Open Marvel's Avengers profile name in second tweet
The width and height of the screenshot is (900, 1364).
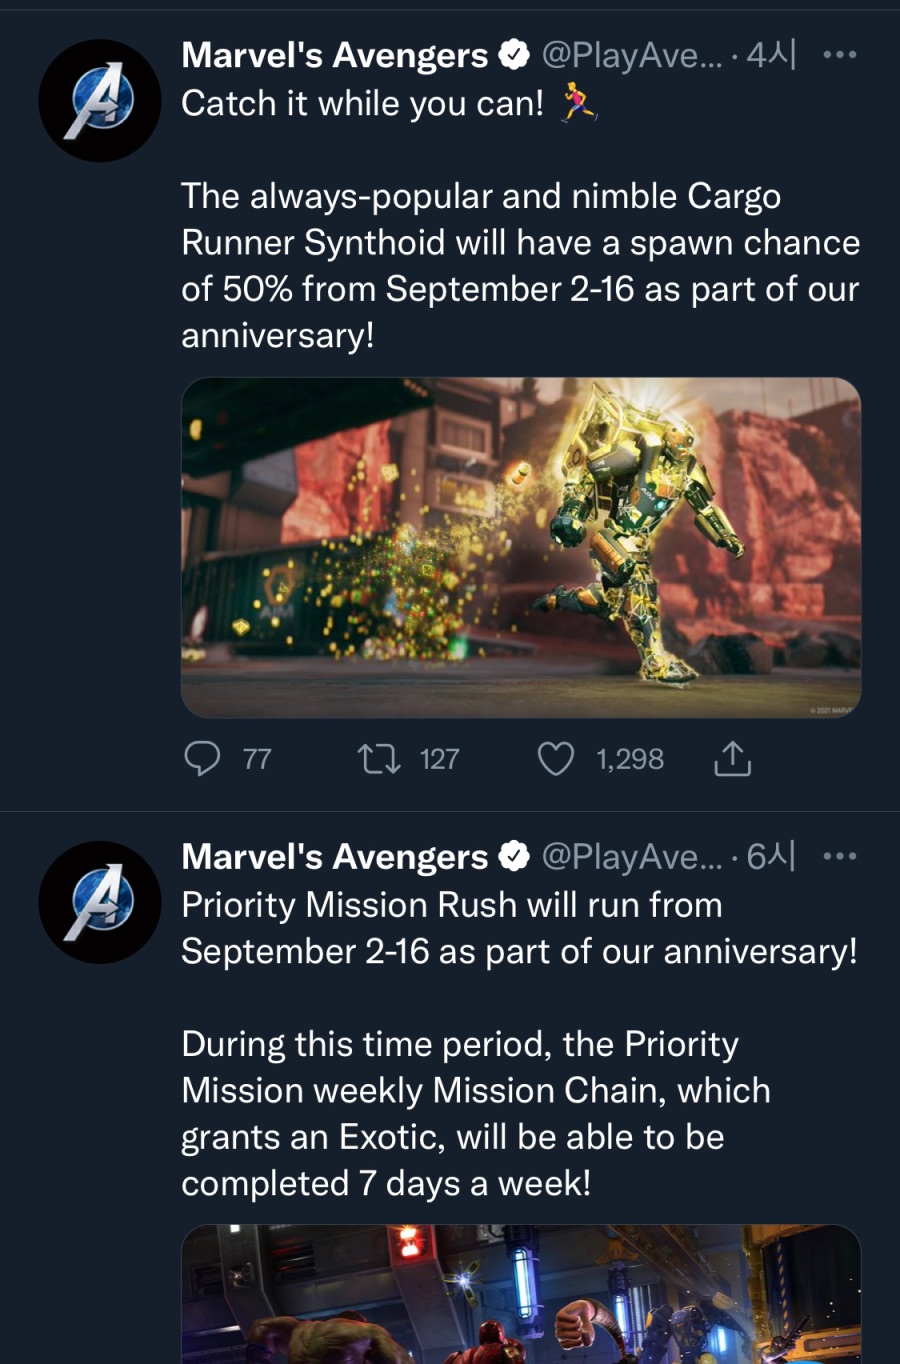click(334, 857)
